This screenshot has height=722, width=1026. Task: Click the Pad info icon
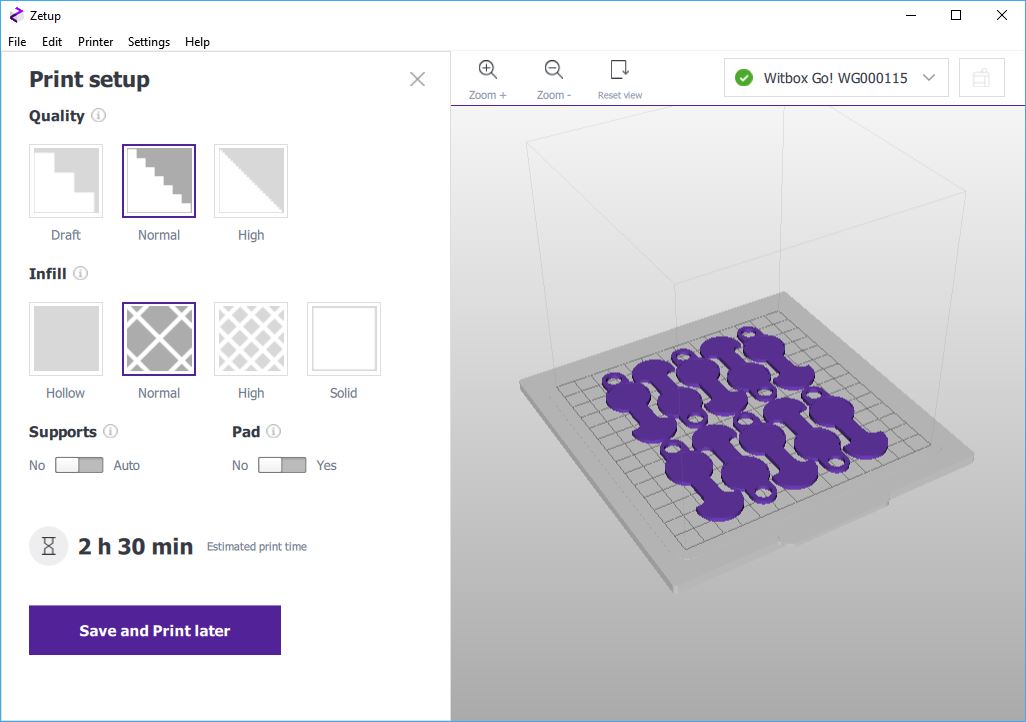point(273,432)
